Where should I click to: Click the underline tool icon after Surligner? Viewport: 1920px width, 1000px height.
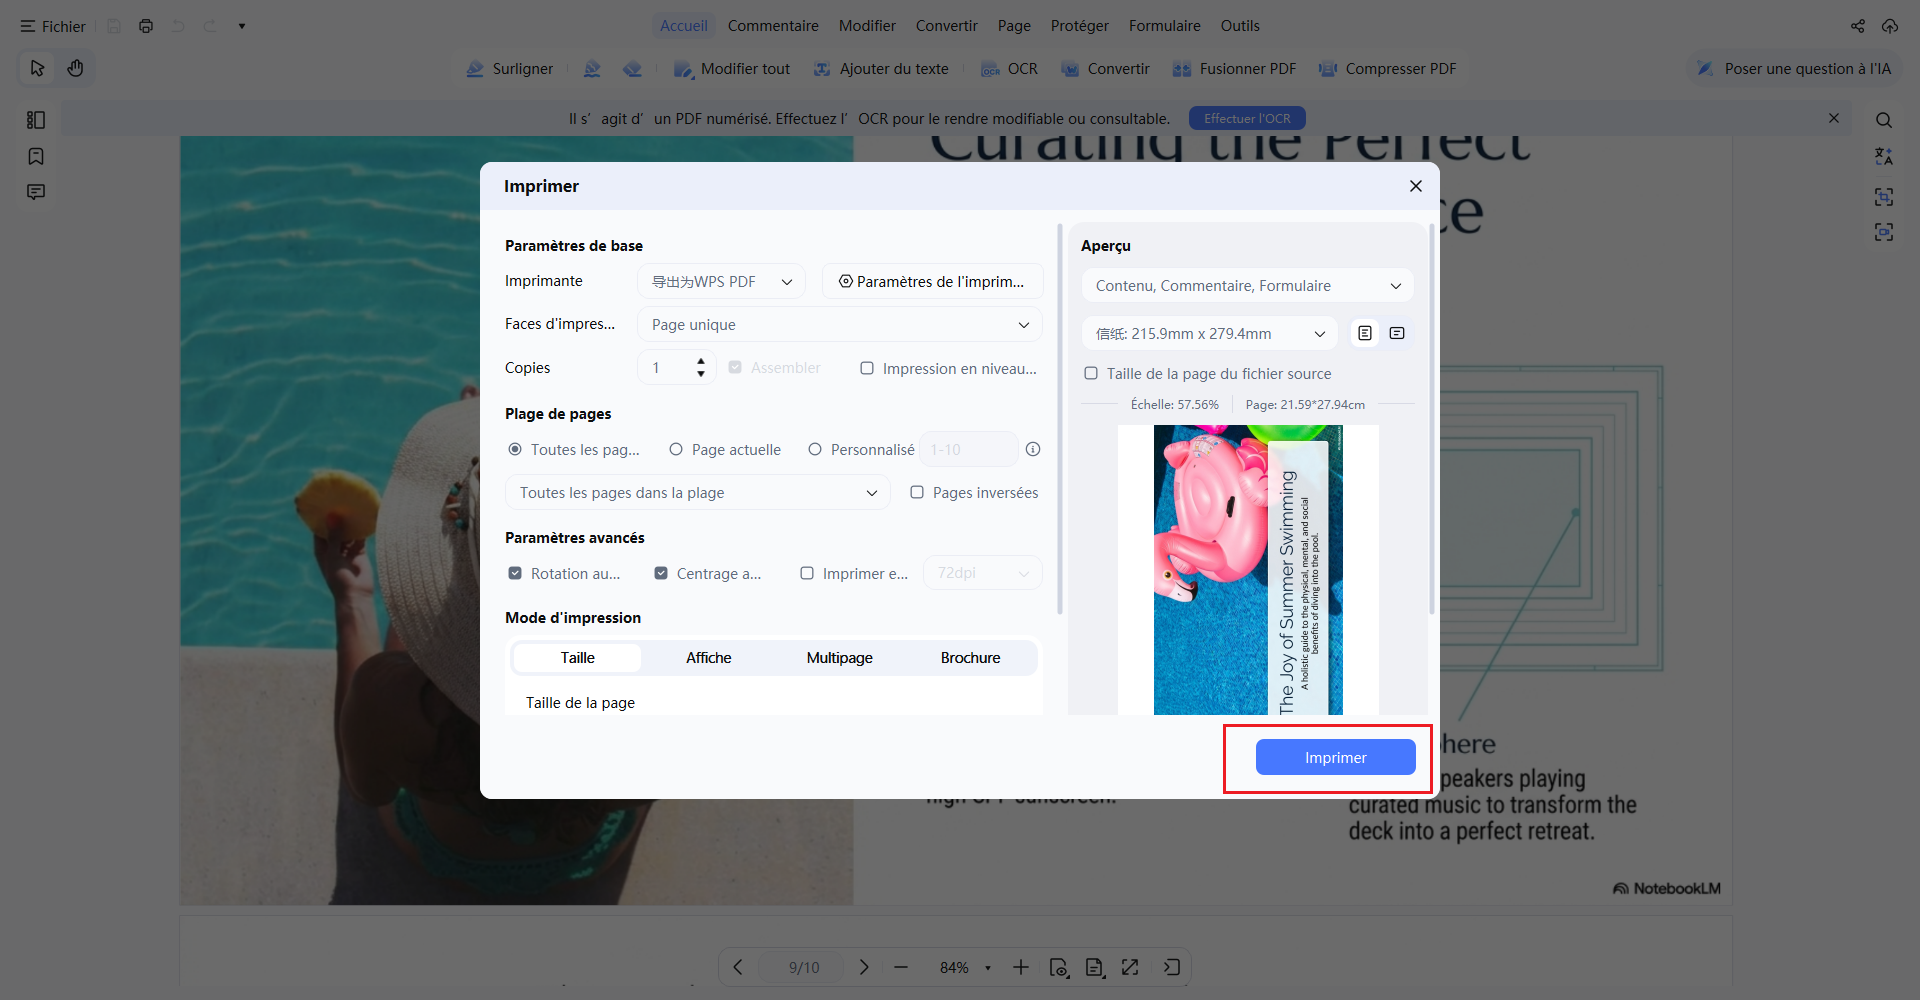(x=592, y=69)
